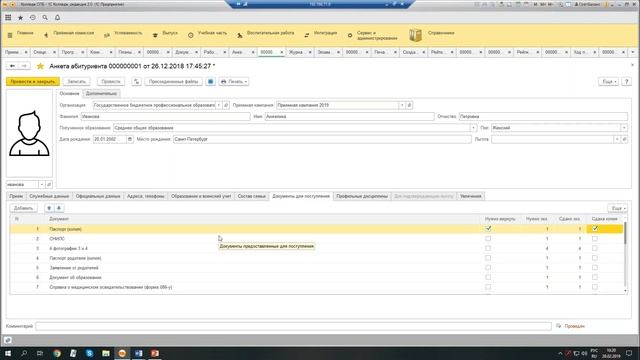Click the search magnifier icon
Screen dimensions: 640x360
tap(45, 18)
